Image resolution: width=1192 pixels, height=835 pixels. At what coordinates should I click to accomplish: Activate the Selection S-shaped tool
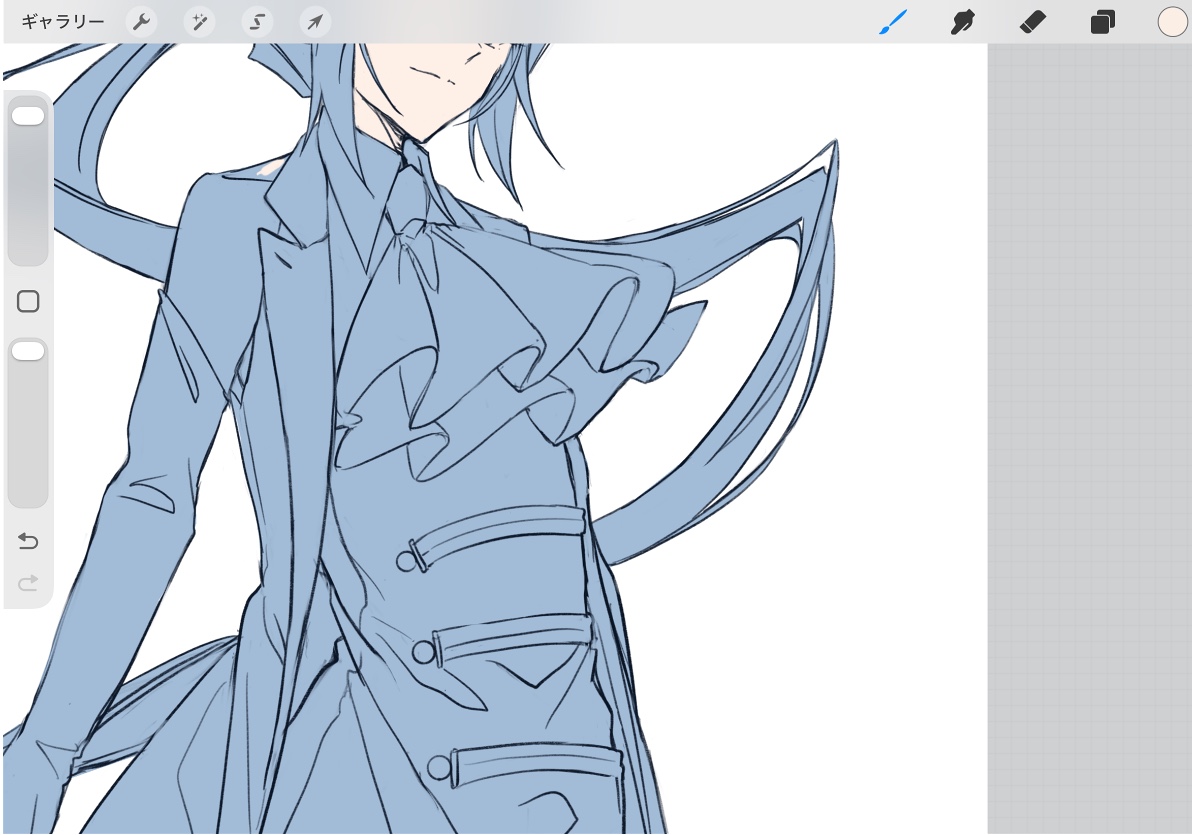(x=257, y=22)
